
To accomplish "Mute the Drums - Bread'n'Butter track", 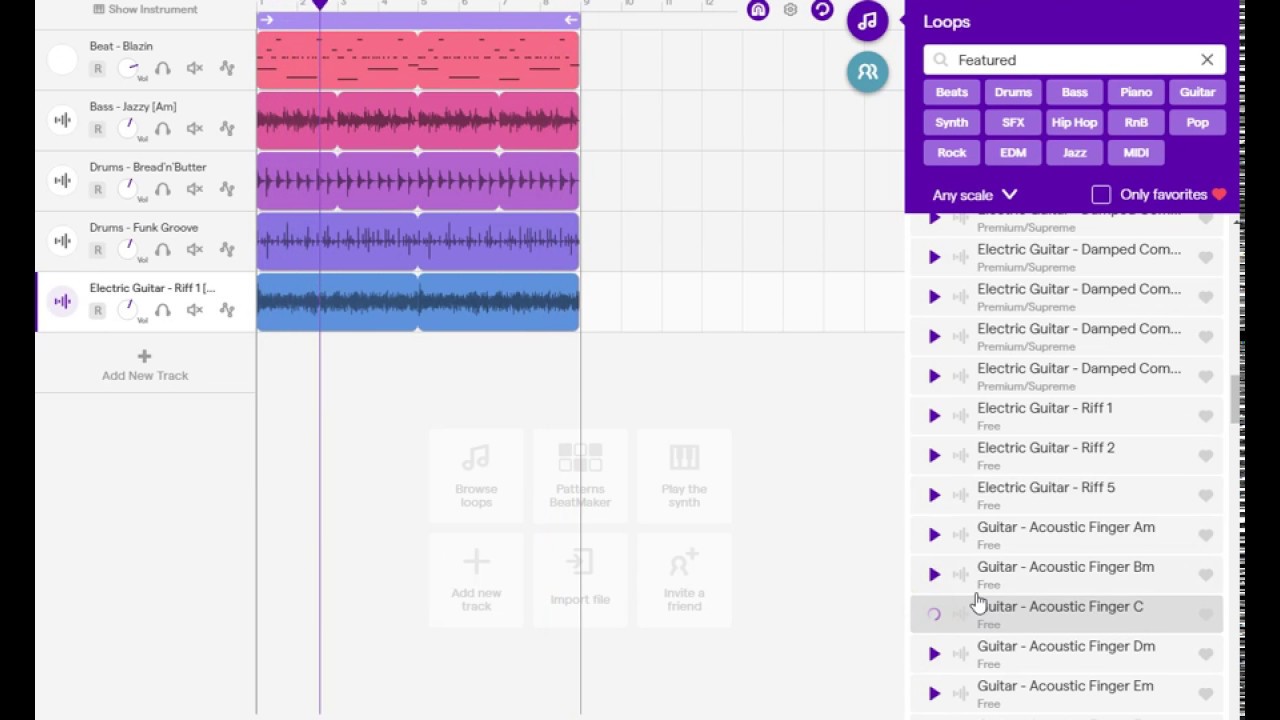I will pyautogui.click(x=195, y=189).
